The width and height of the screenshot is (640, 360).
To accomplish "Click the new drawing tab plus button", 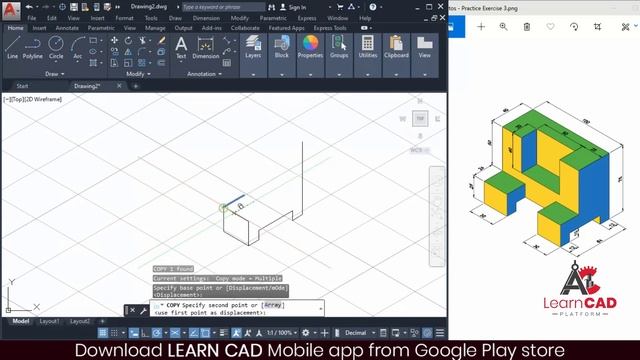I will click(136, 86).
